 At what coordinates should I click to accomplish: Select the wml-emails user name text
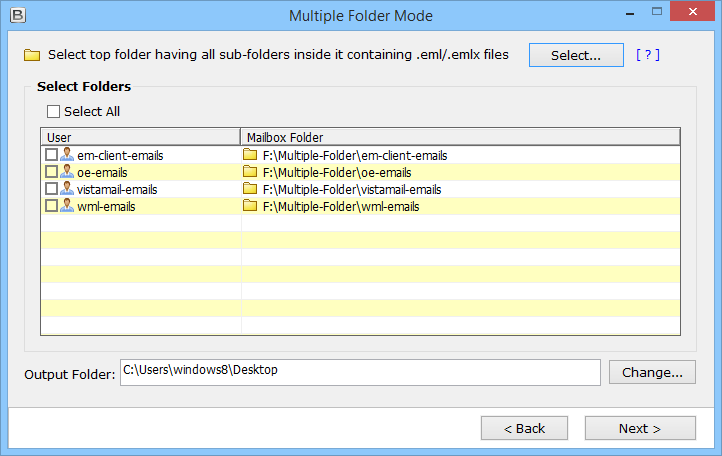106,207
